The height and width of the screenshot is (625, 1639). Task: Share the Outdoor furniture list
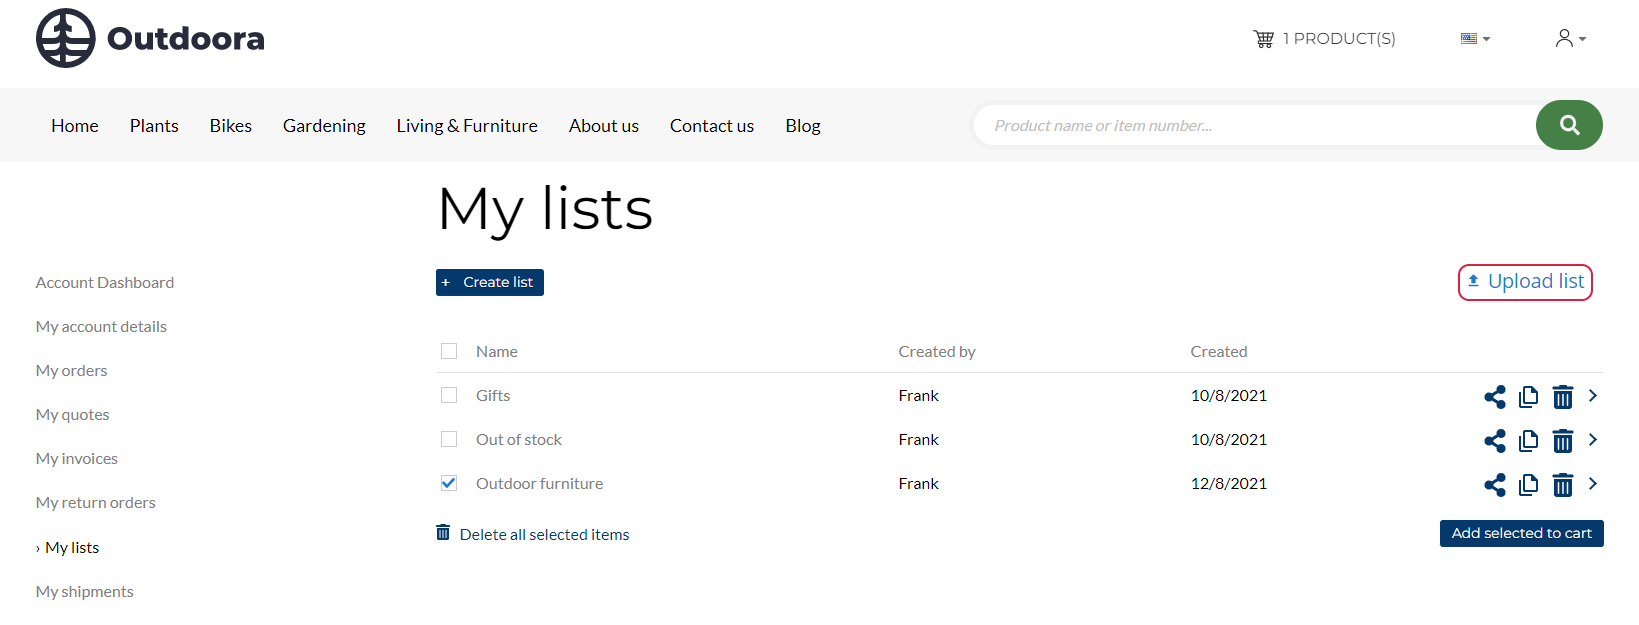(x=1495, y=485)
